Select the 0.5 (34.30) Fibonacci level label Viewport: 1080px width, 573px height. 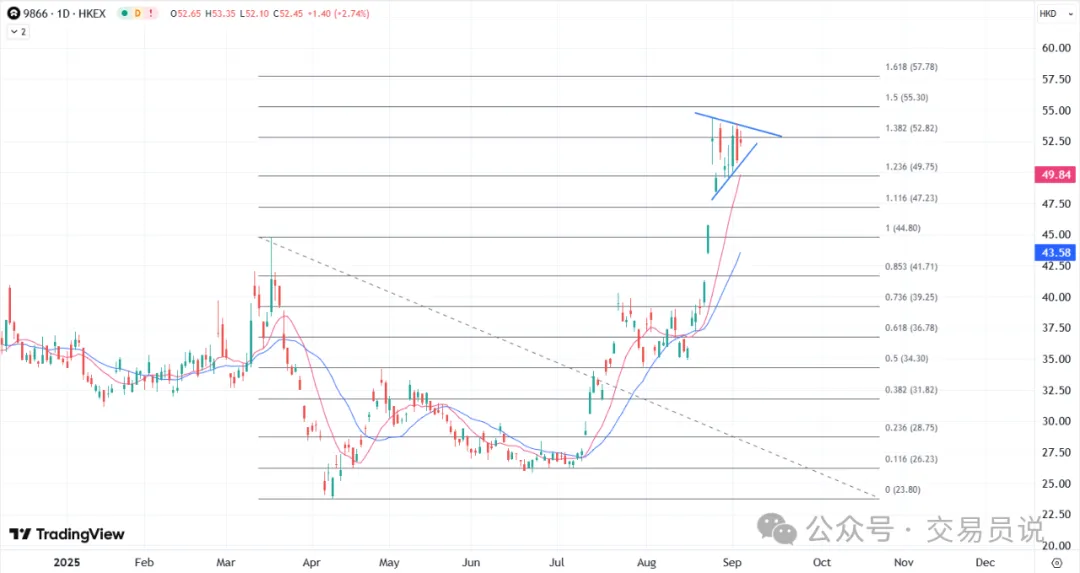(909, 358)
